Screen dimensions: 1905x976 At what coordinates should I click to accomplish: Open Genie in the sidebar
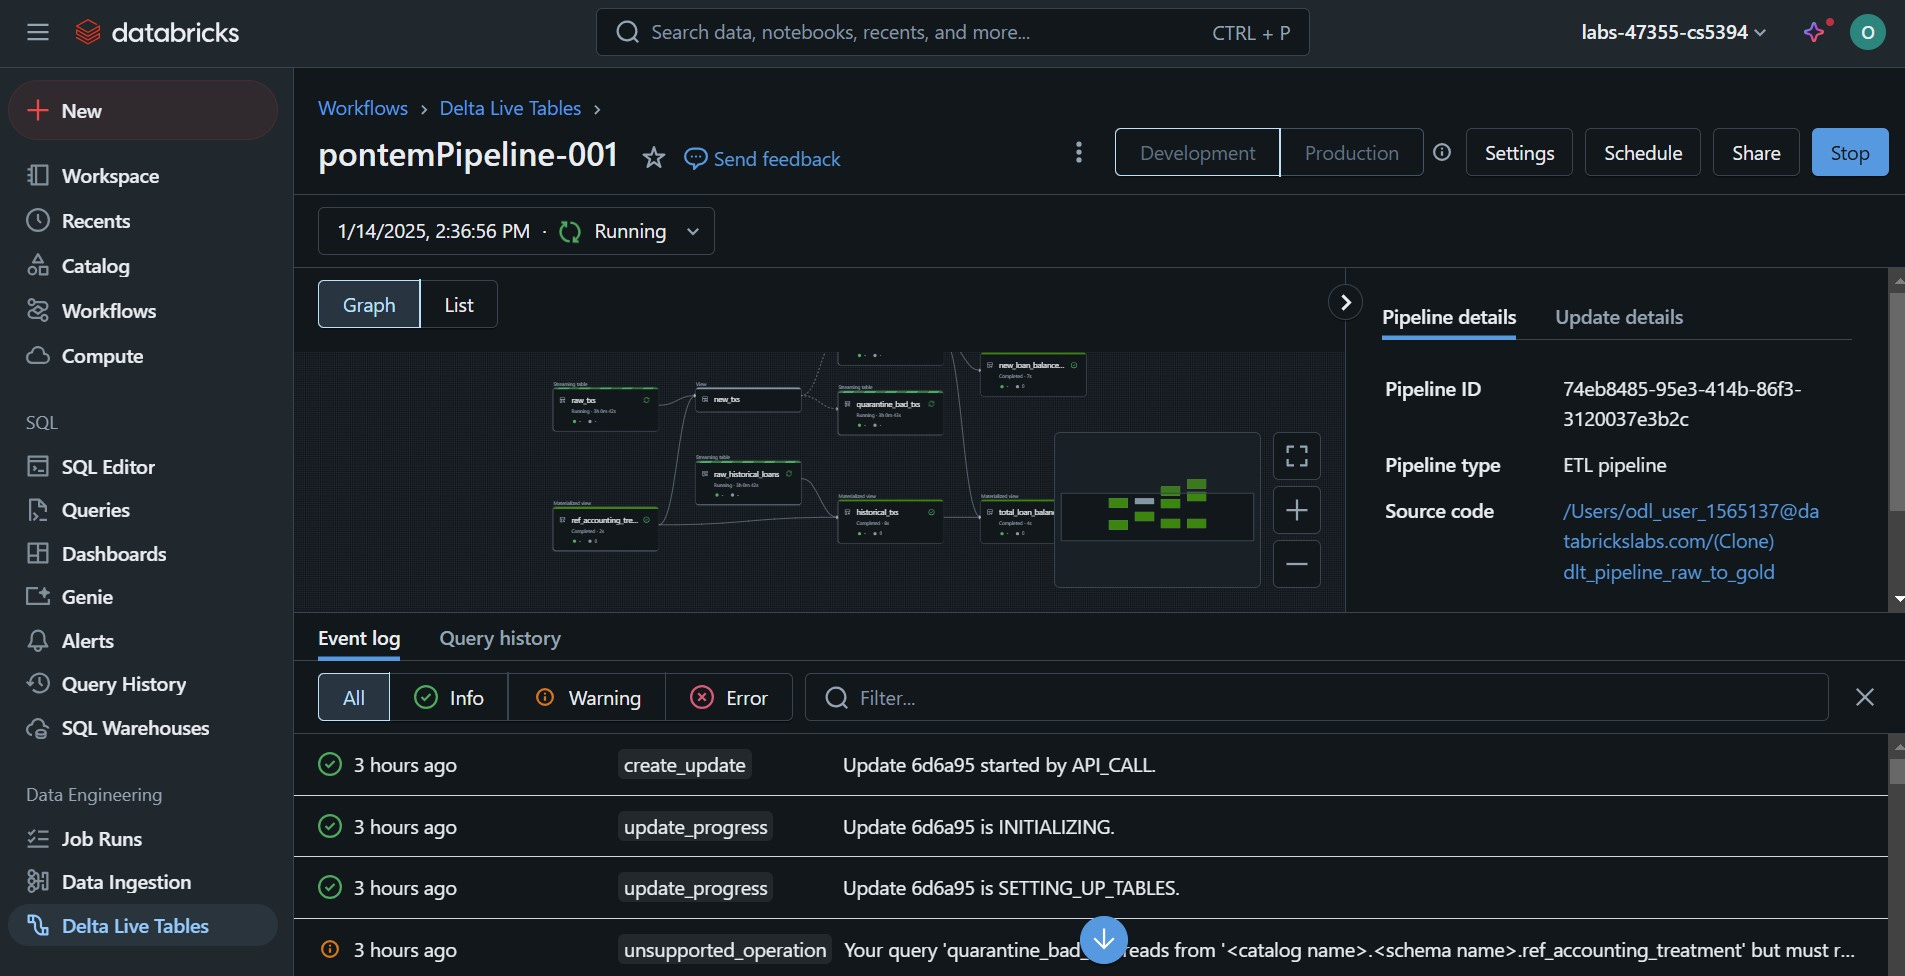pyautogui.click(x=143, y=597)
